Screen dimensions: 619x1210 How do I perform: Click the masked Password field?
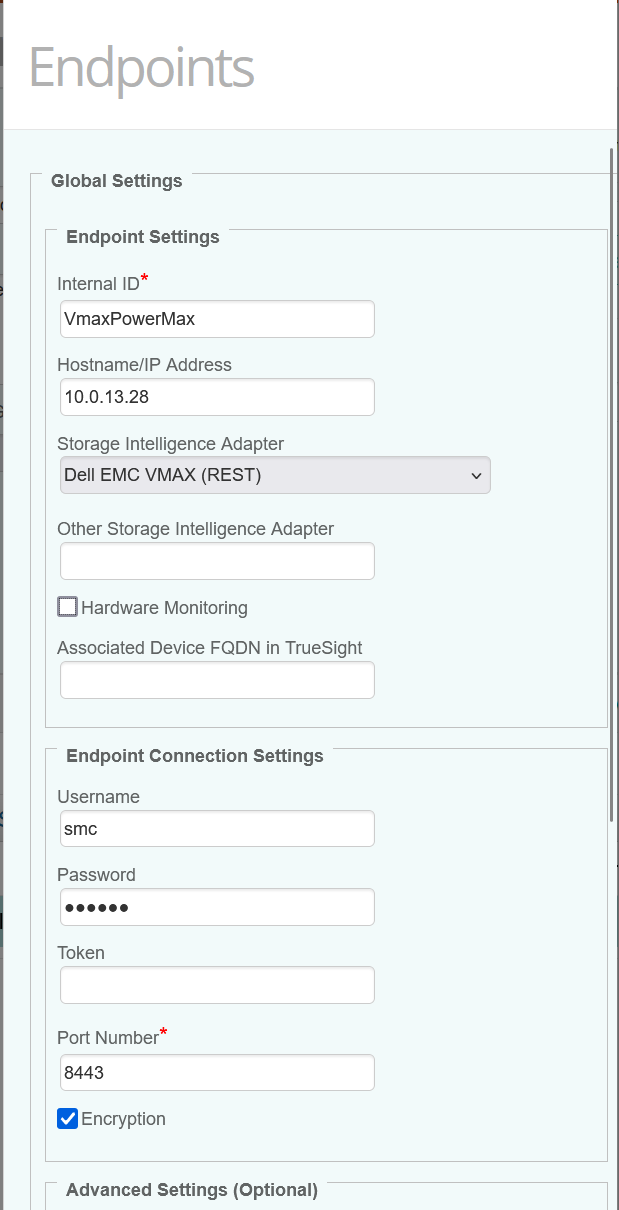point(216,907)
